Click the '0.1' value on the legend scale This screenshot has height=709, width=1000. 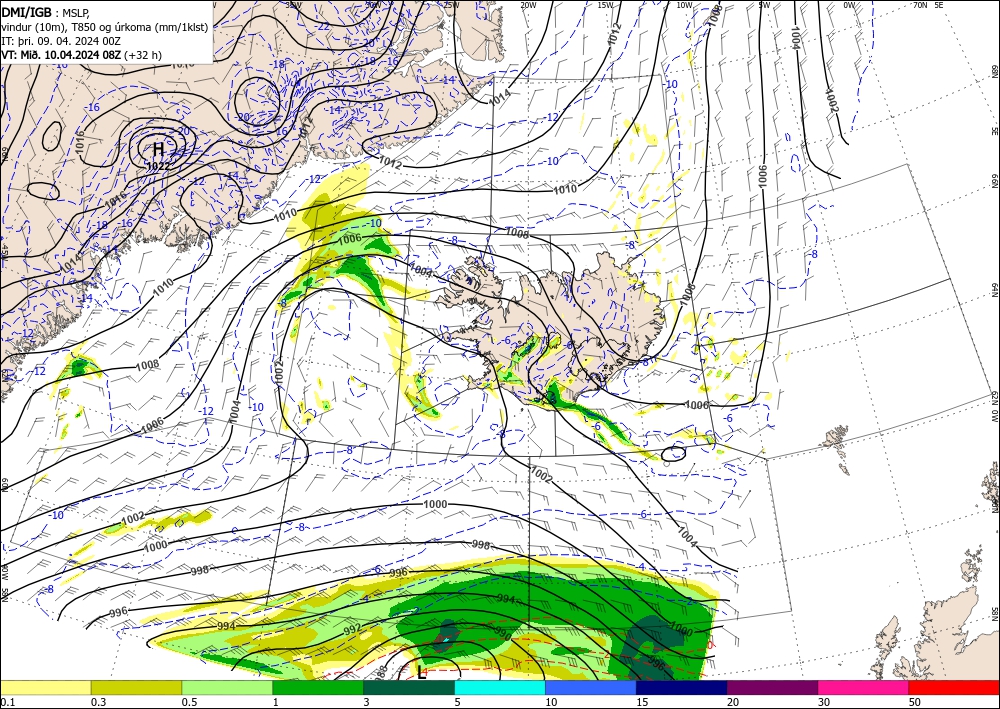pyautogui.click(x=6, y=702)
